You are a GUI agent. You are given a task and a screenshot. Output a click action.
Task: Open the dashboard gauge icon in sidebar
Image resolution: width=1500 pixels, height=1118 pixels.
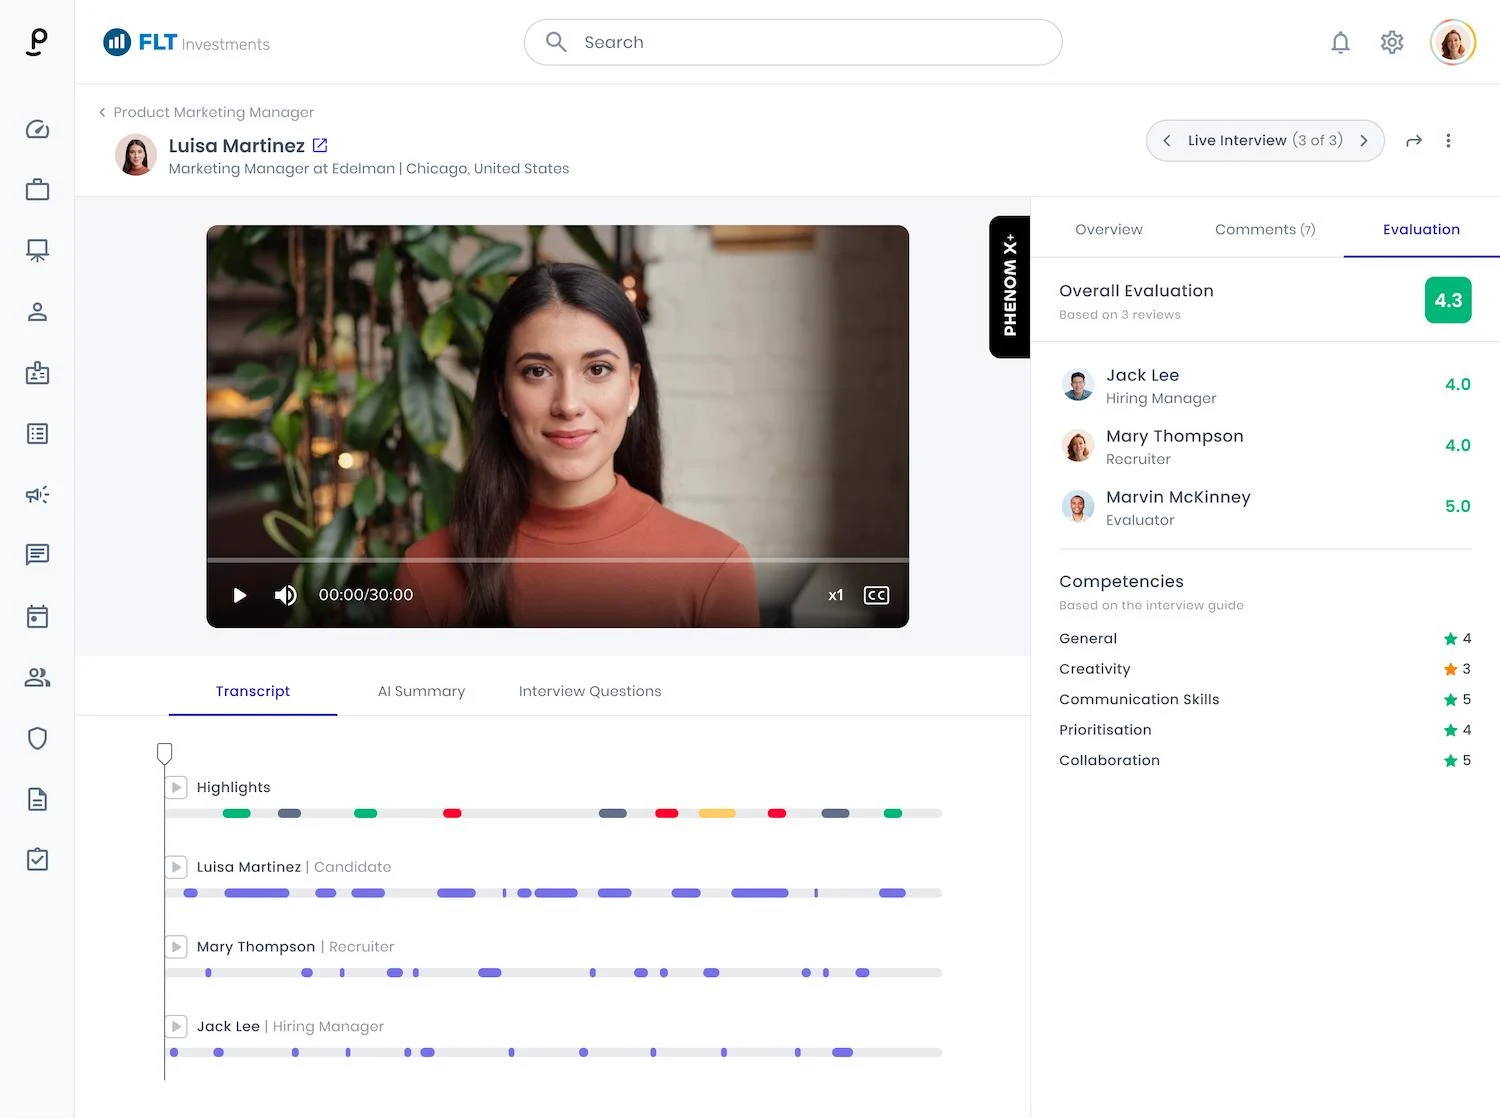[37, 129]
